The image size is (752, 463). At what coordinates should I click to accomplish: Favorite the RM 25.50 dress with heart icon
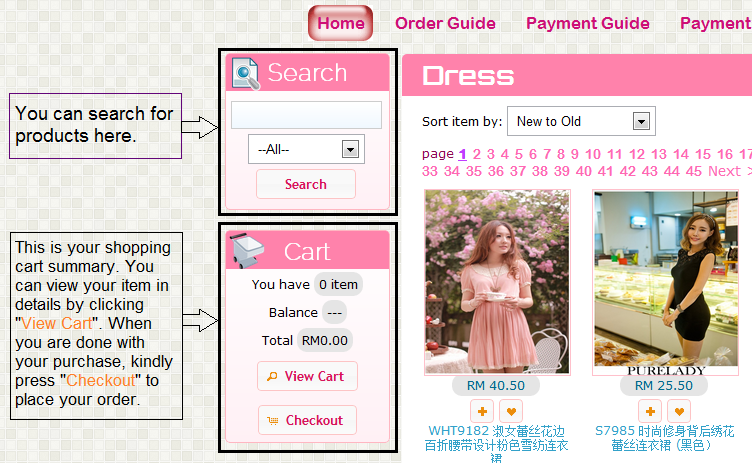click(x=679, y=411)
